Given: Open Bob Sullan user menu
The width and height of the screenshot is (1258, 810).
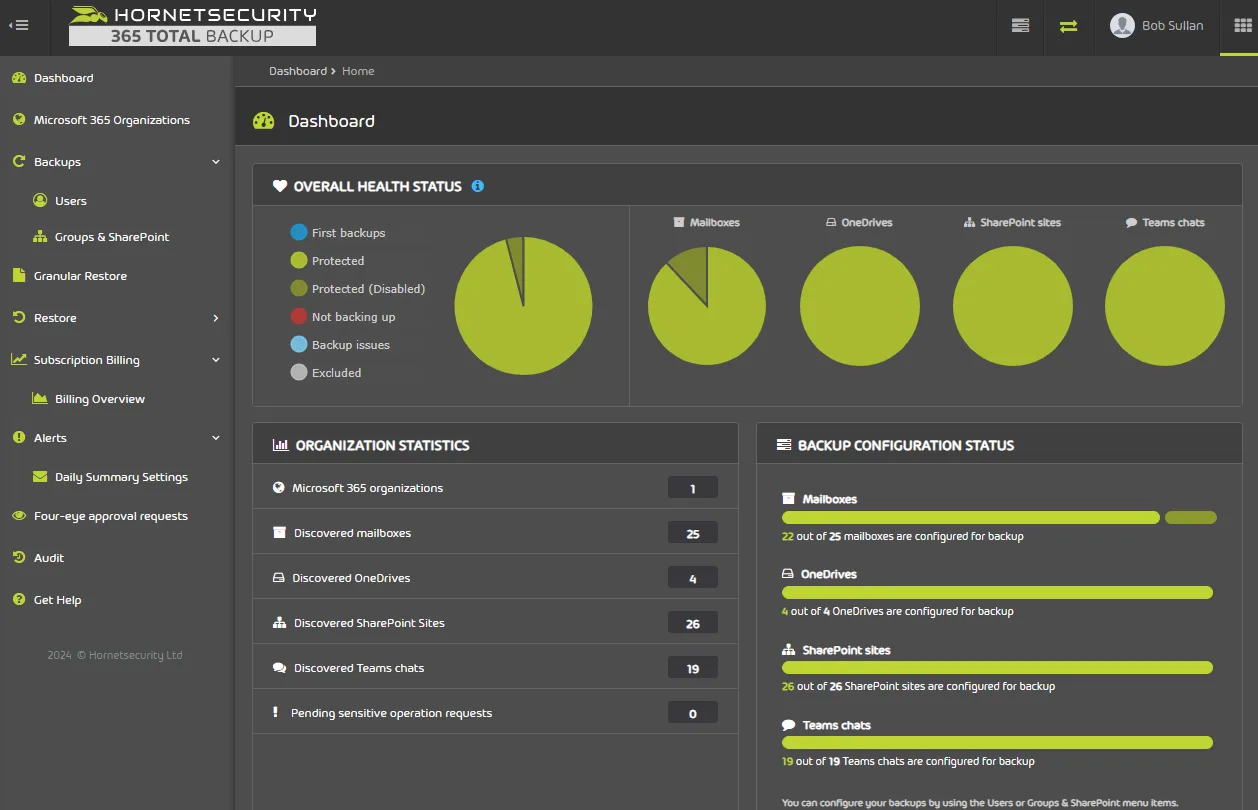Looking at the screenshot, I should (1157, 26).
